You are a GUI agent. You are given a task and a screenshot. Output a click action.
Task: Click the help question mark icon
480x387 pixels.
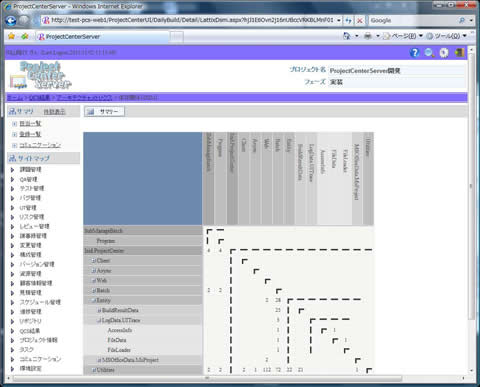click(x=414, y=53)
